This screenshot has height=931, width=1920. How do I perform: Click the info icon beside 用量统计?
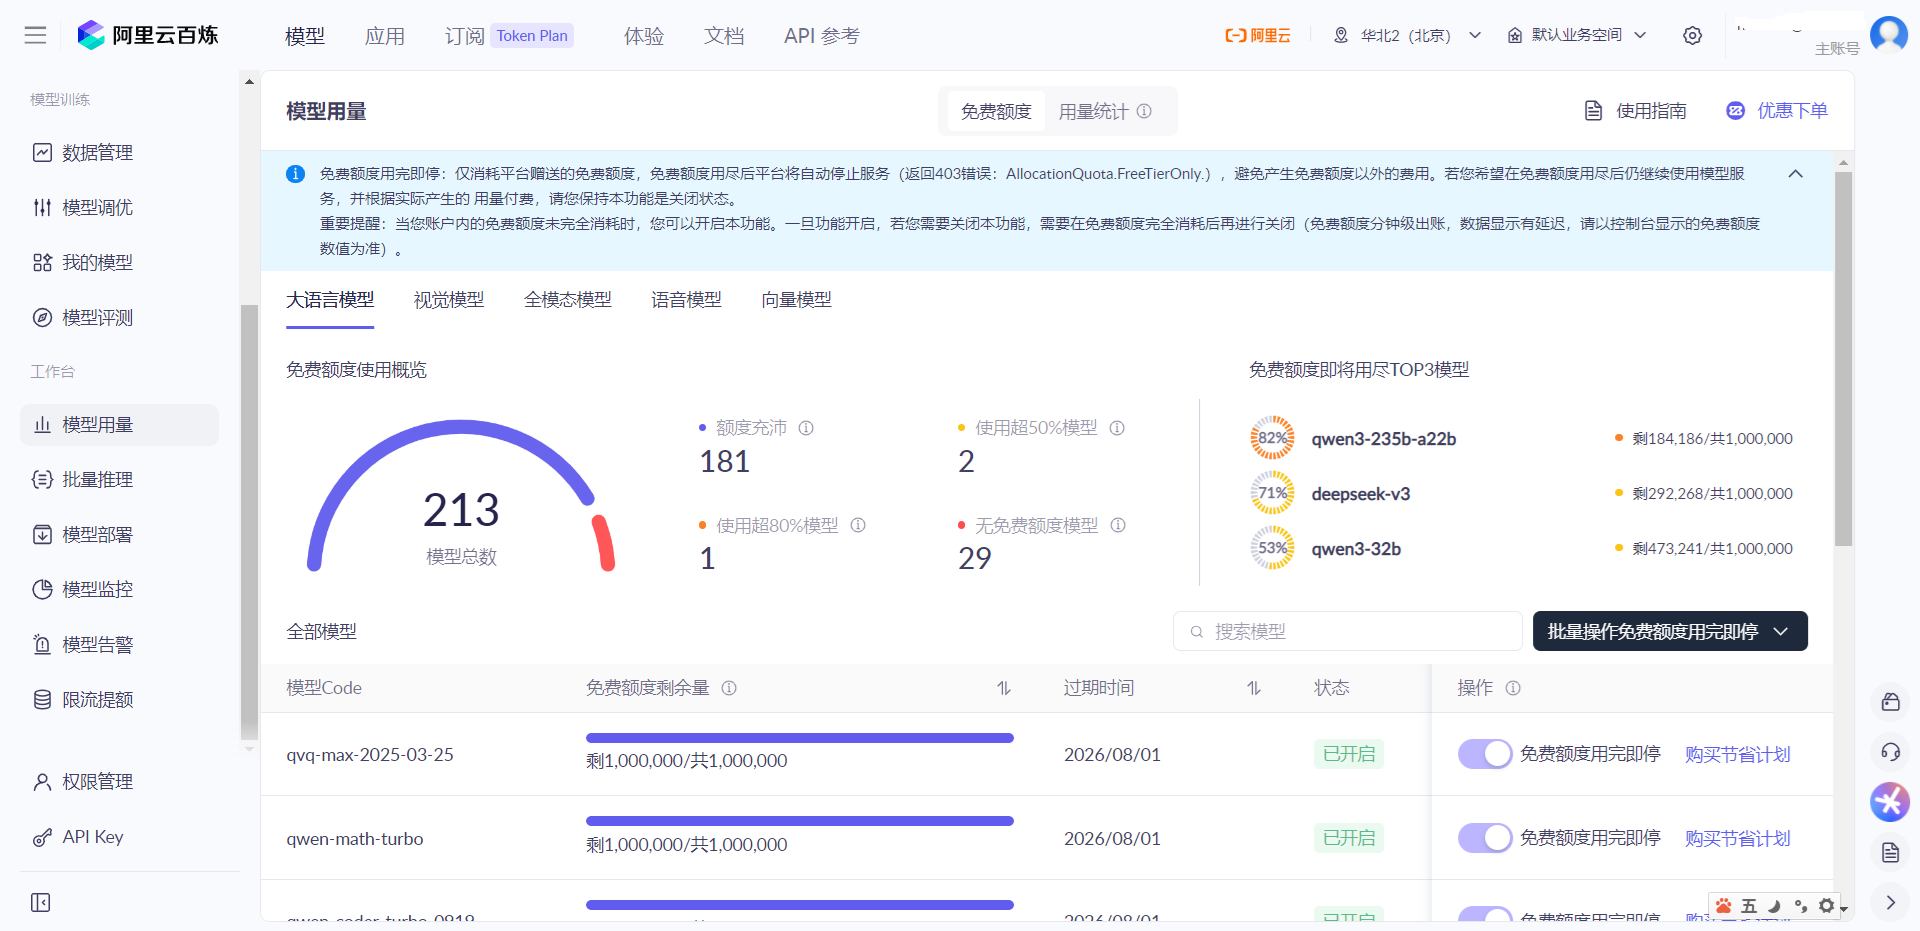pyautogui.click(x=1144, y=111)
